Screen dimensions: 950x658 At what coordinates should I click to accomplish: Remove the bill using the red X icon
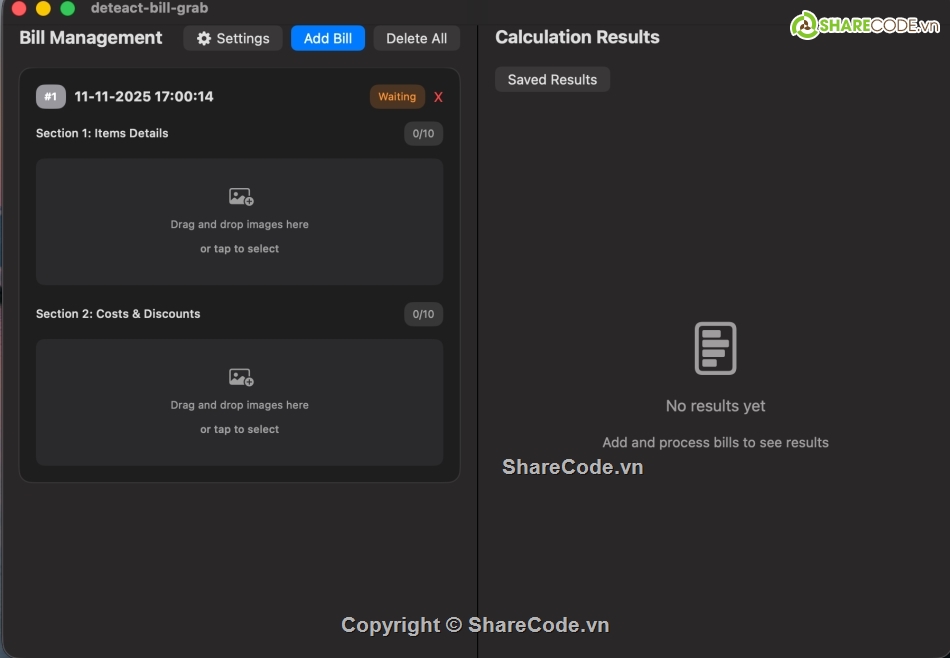pos(437,96)
